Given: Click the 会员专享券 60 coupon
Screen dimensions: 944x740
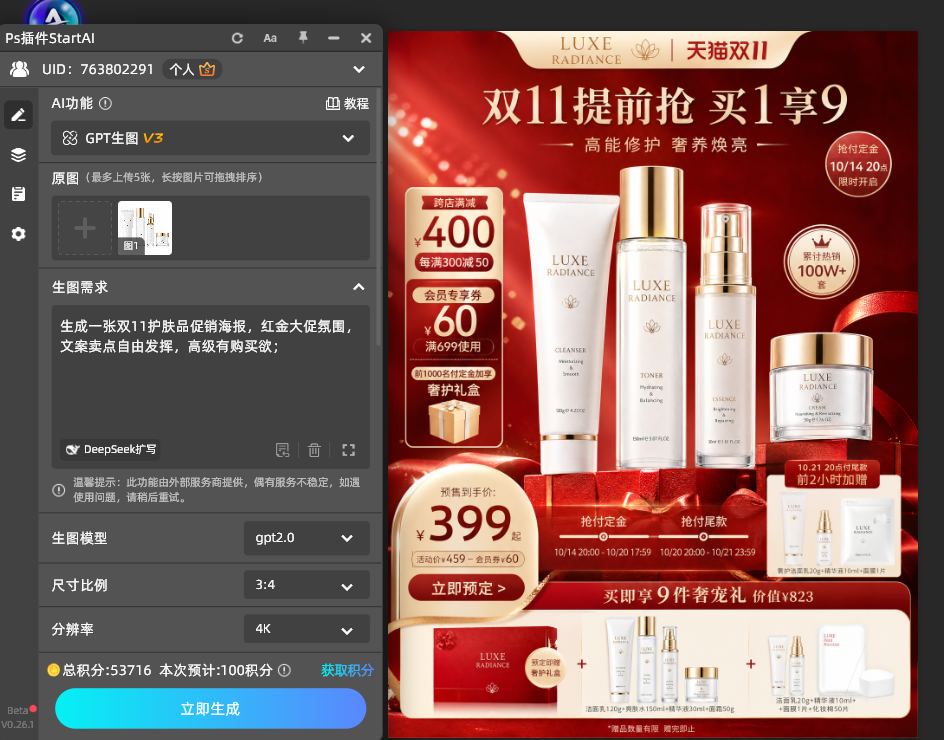Looking at the screenshot, I should tap(454, 319).
